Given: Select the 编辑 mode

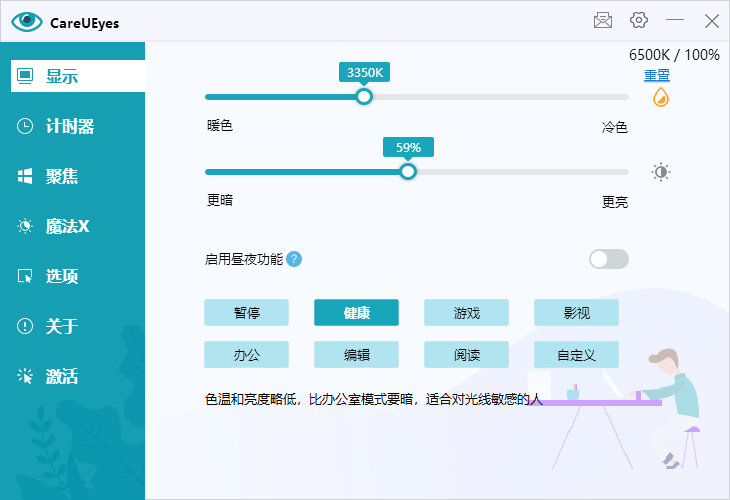Looking at the screenshot, I should tap(356, 355).
